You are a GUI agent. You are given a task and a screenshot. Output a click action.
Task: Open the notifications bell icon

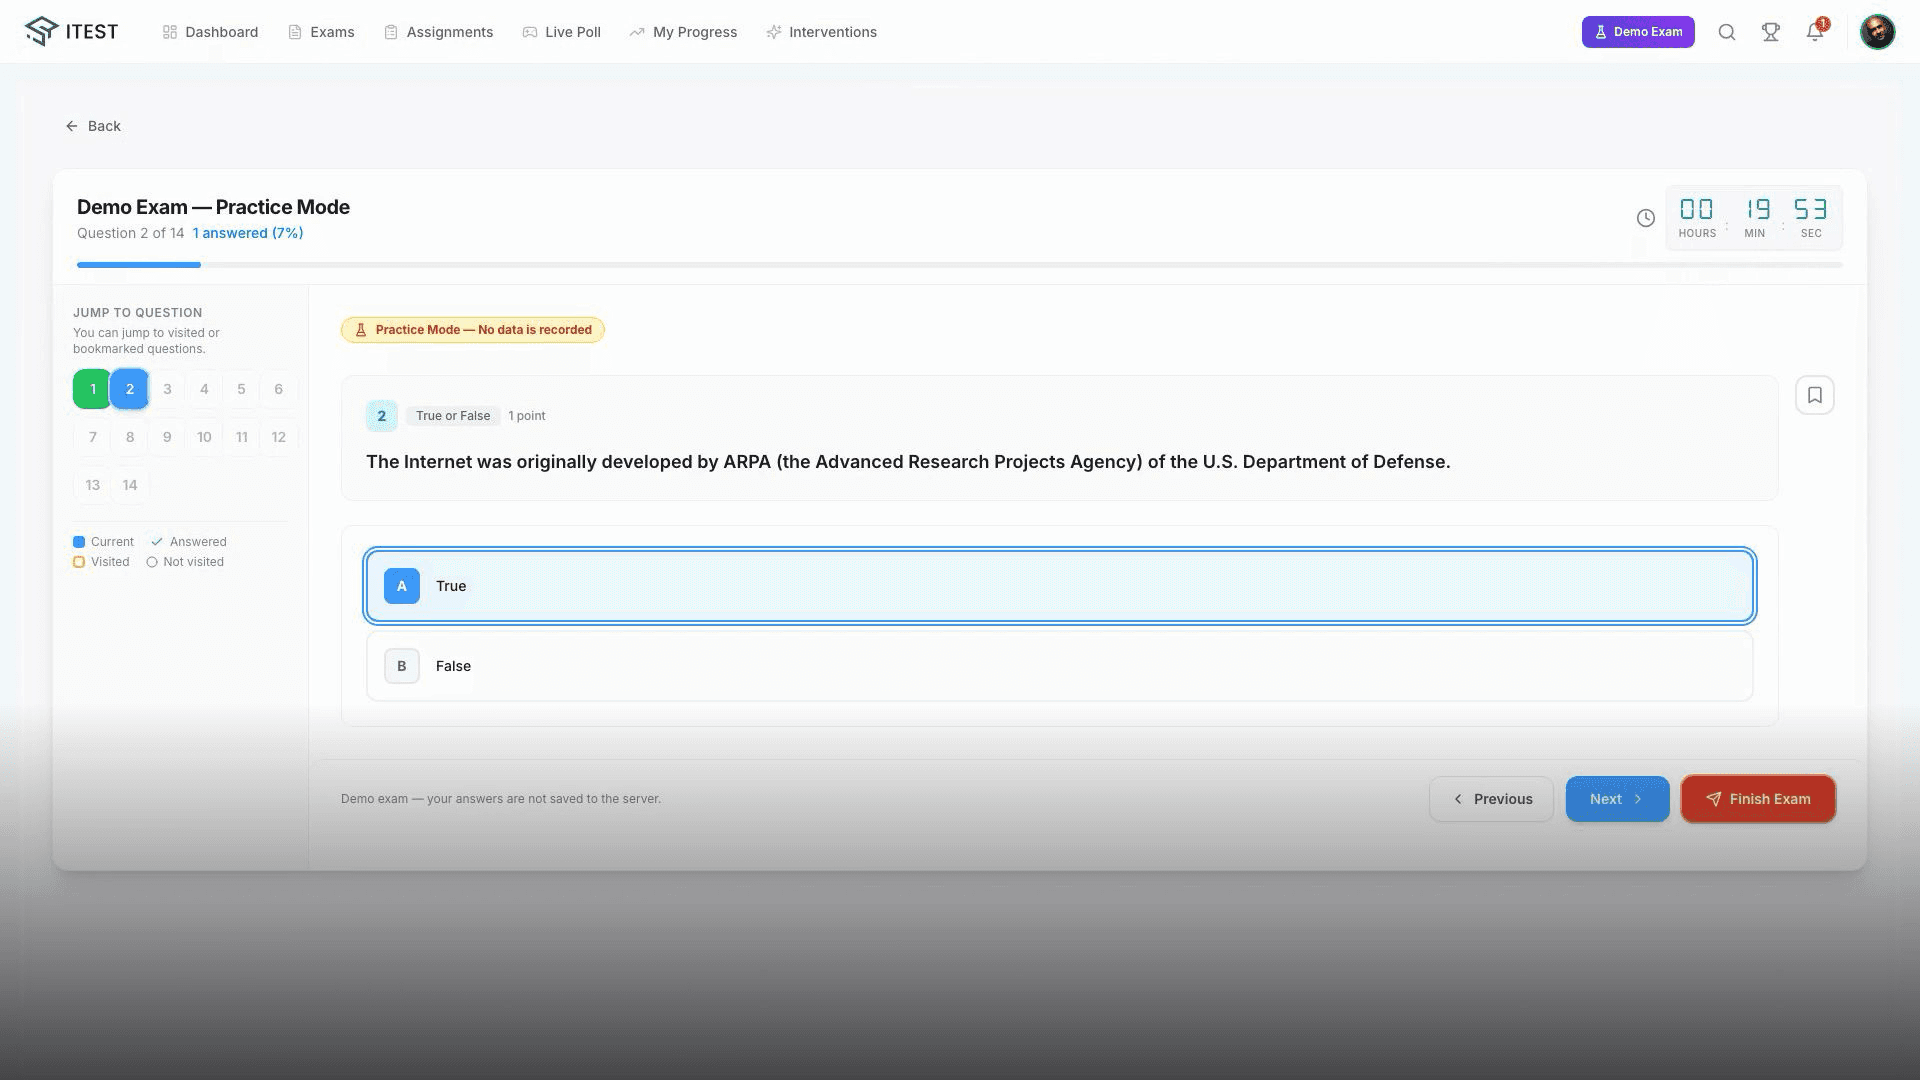click(1815, 32)
